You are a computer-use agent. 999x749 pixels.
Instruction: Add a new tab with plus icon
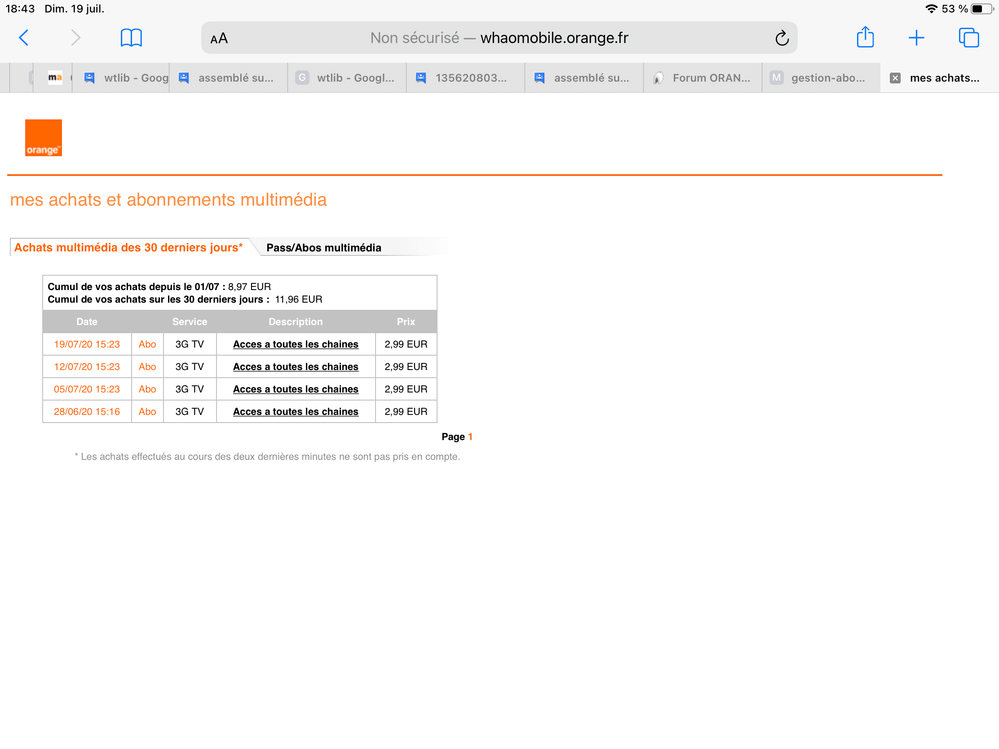pyautogui.click(x=916, y=38)
